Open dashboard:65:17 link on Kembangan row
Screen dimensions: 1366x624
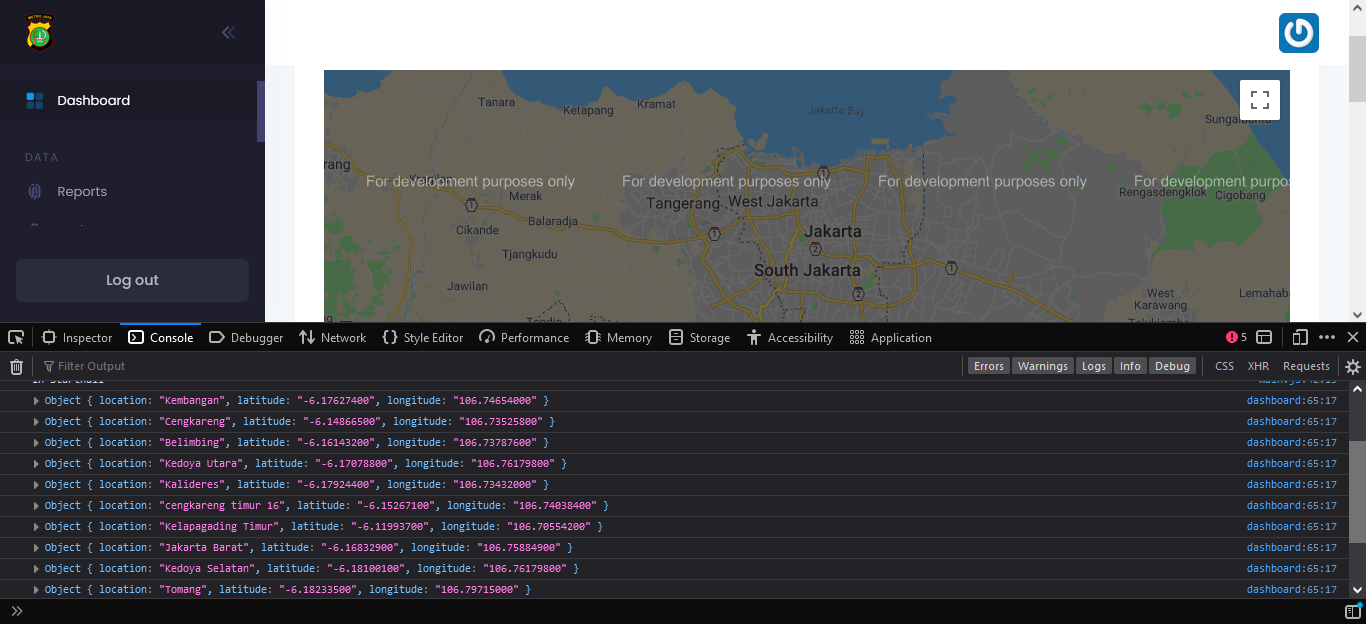[1291, 400]
